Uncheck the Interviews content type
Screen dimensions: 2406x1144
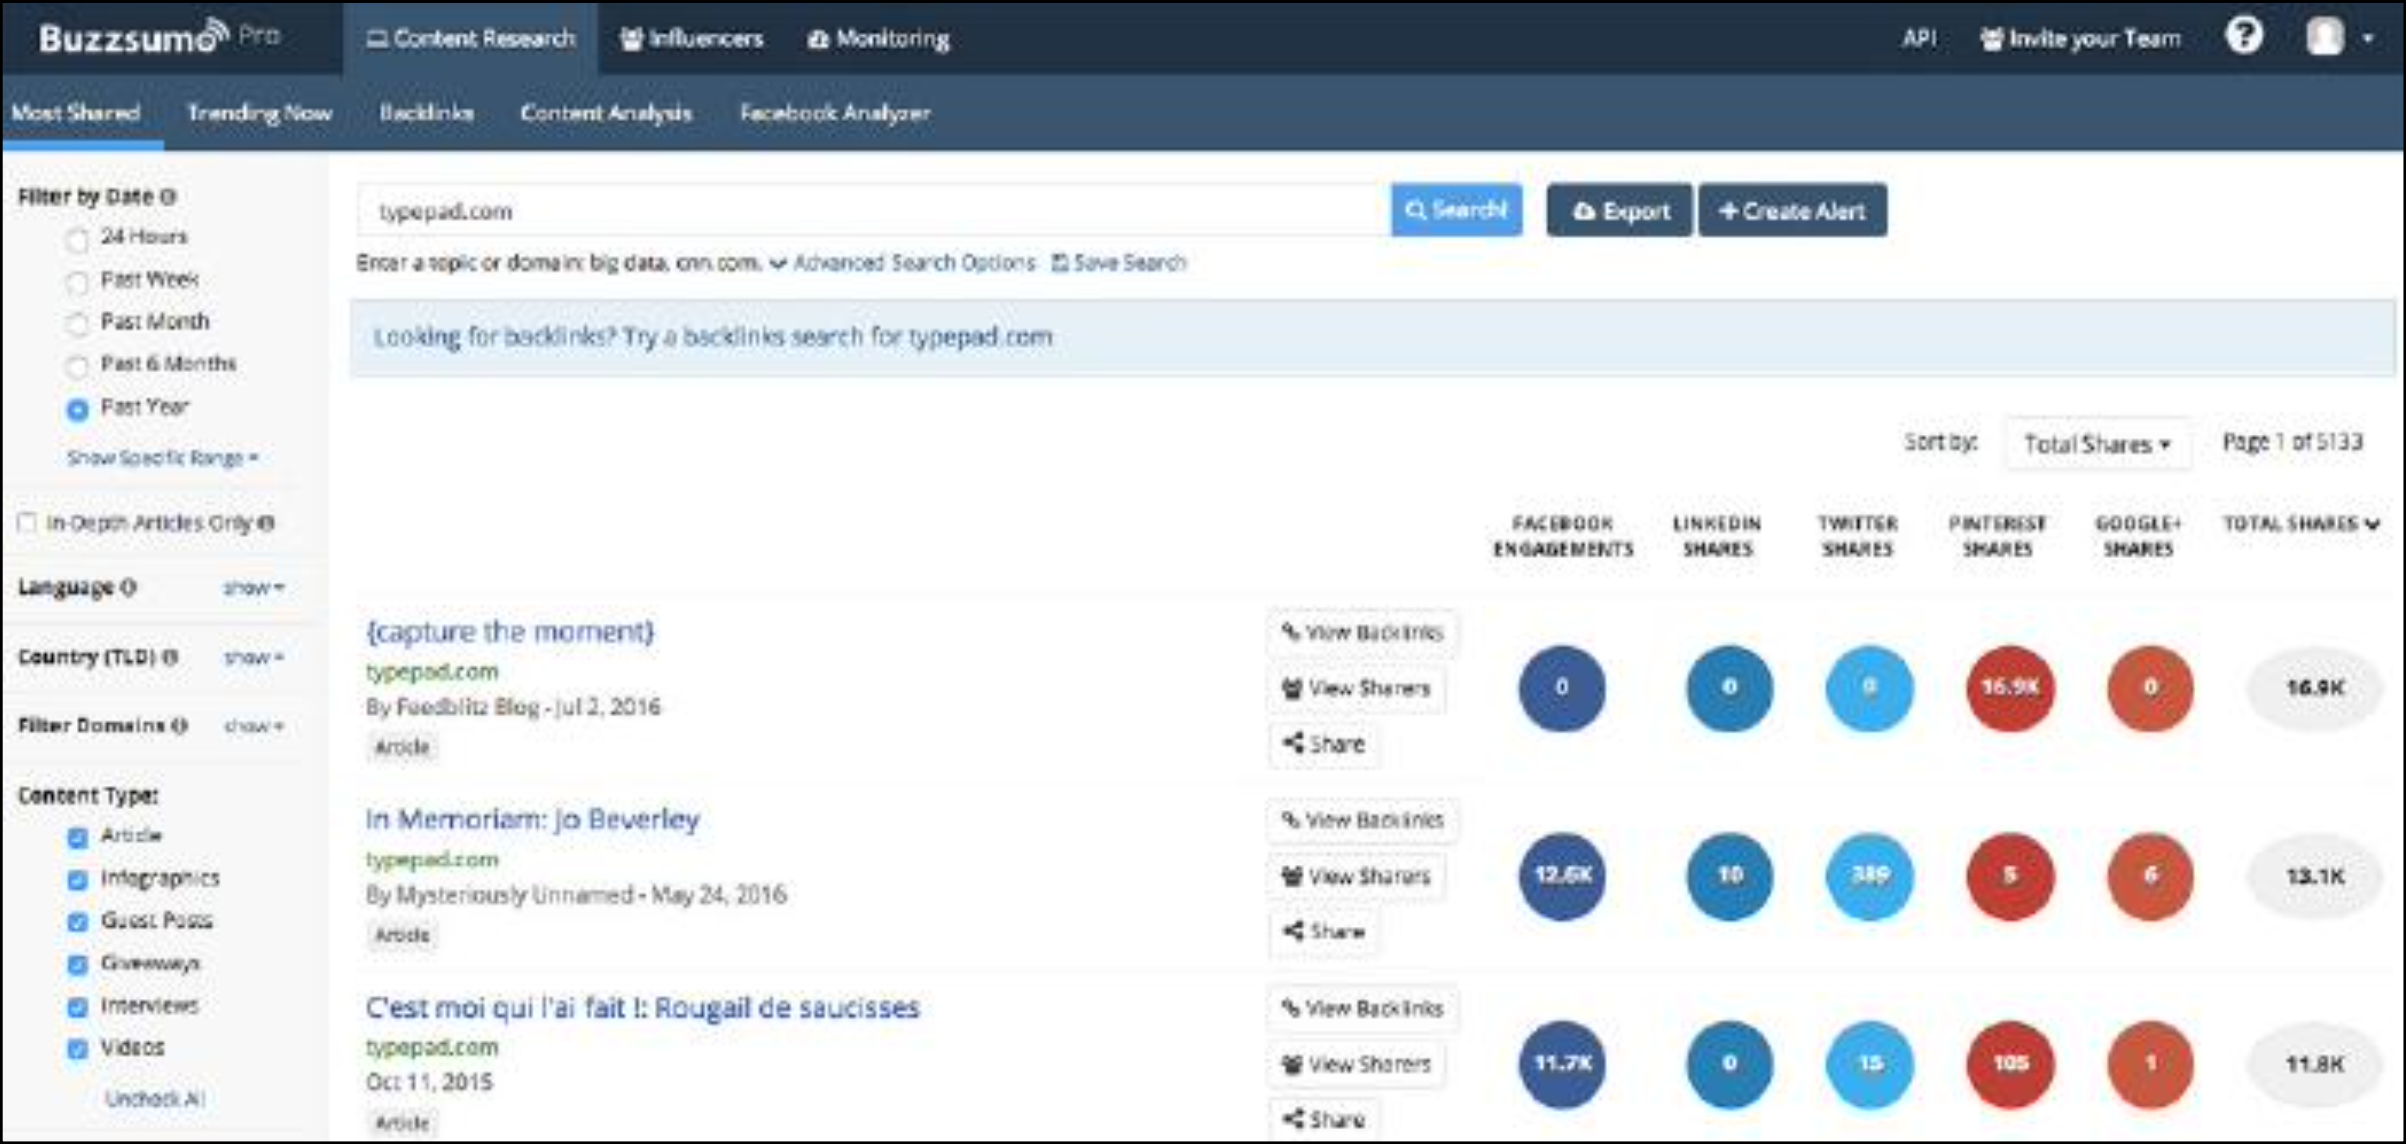77,1007
